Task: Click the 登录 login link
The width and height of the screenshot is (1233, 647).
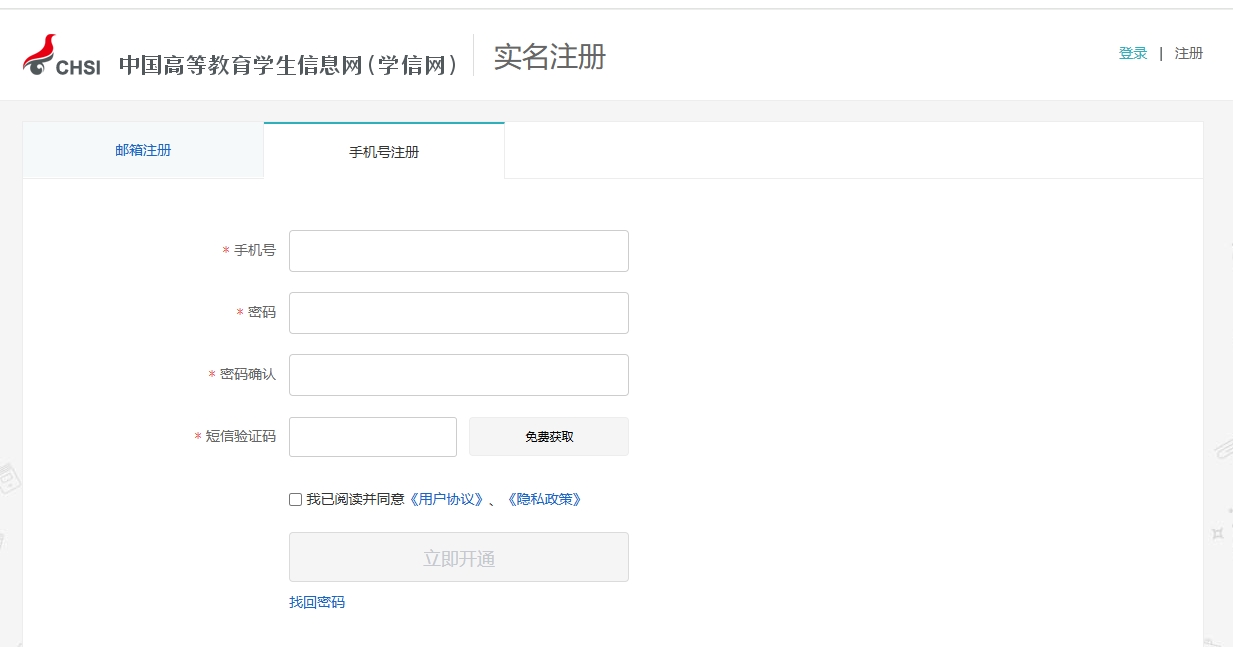Action: 1132,53
